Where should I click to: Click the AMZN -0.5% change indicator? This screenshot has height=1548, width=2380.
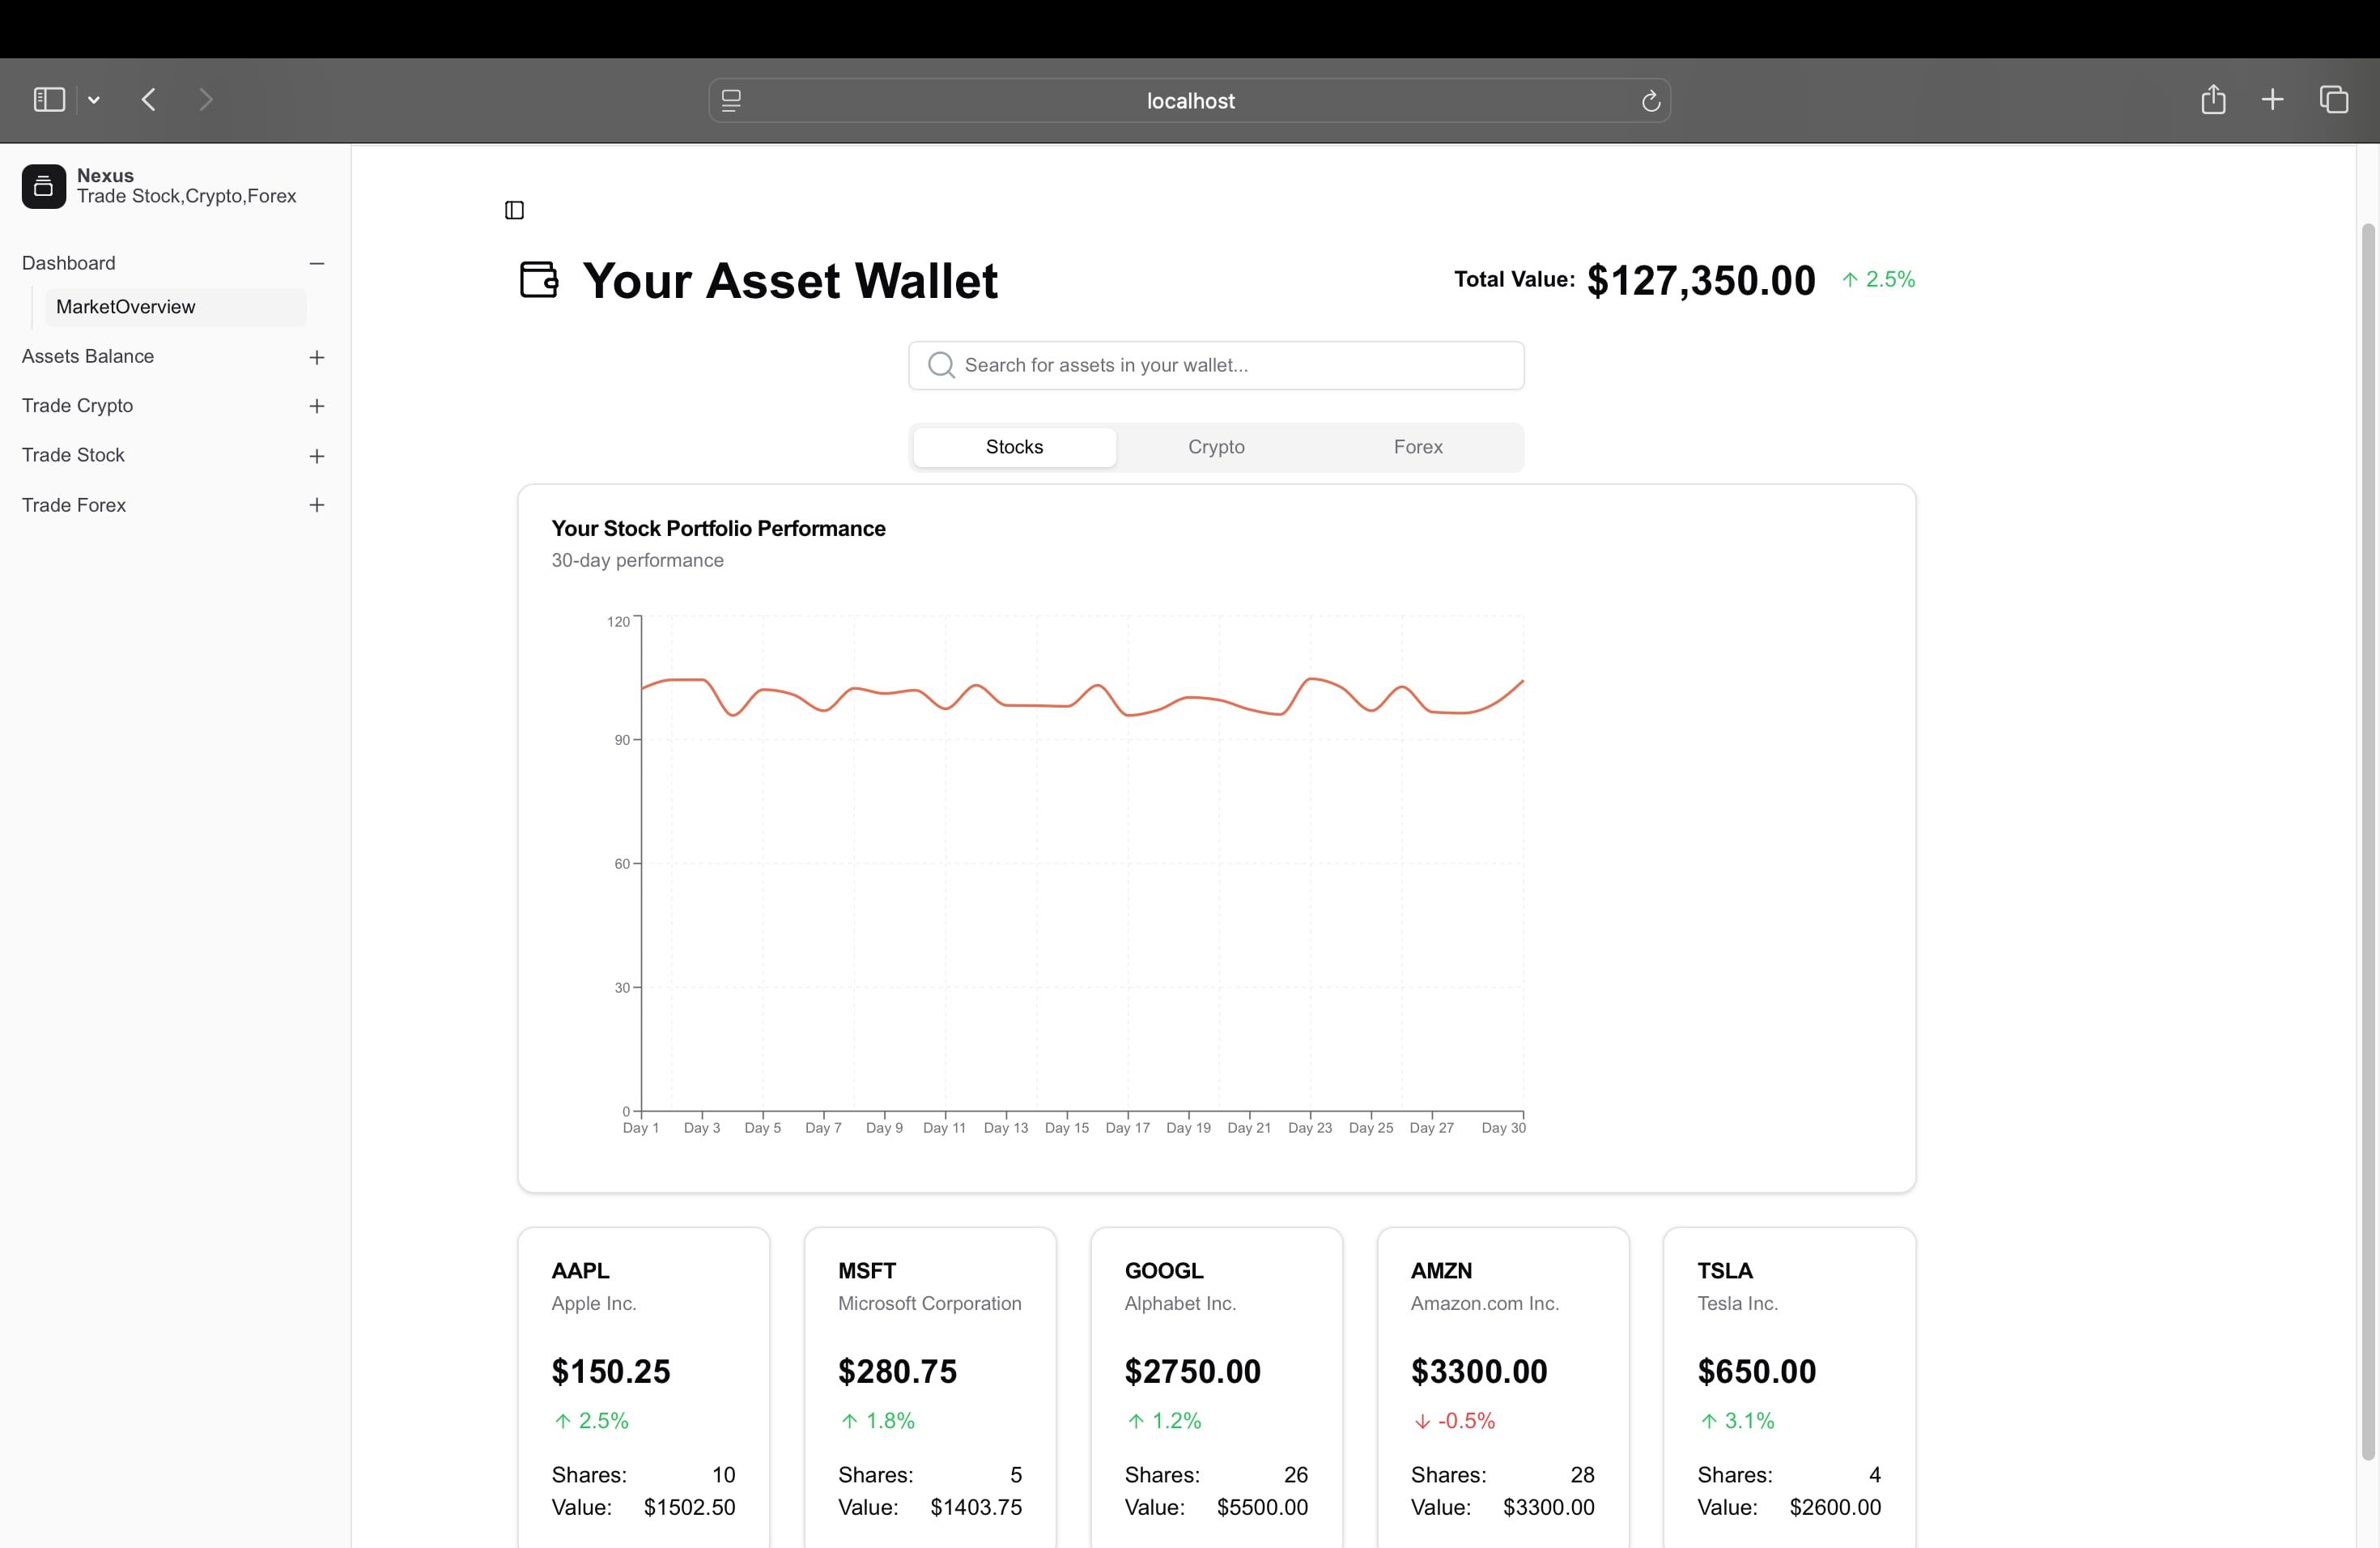coord(1454,1421)
